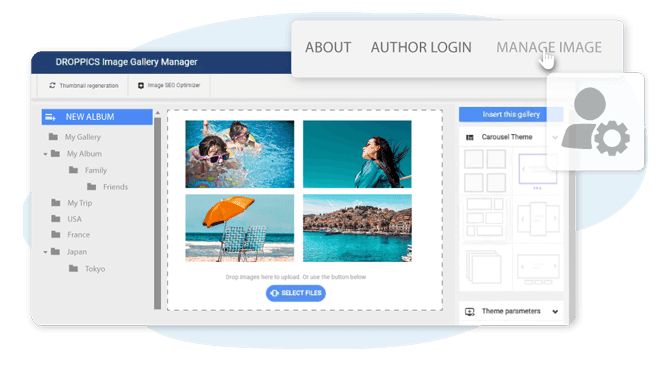The height and width of the screenshot is (367, 666).
Task: Click the new album plus icon
Action: tap(51, 117)
